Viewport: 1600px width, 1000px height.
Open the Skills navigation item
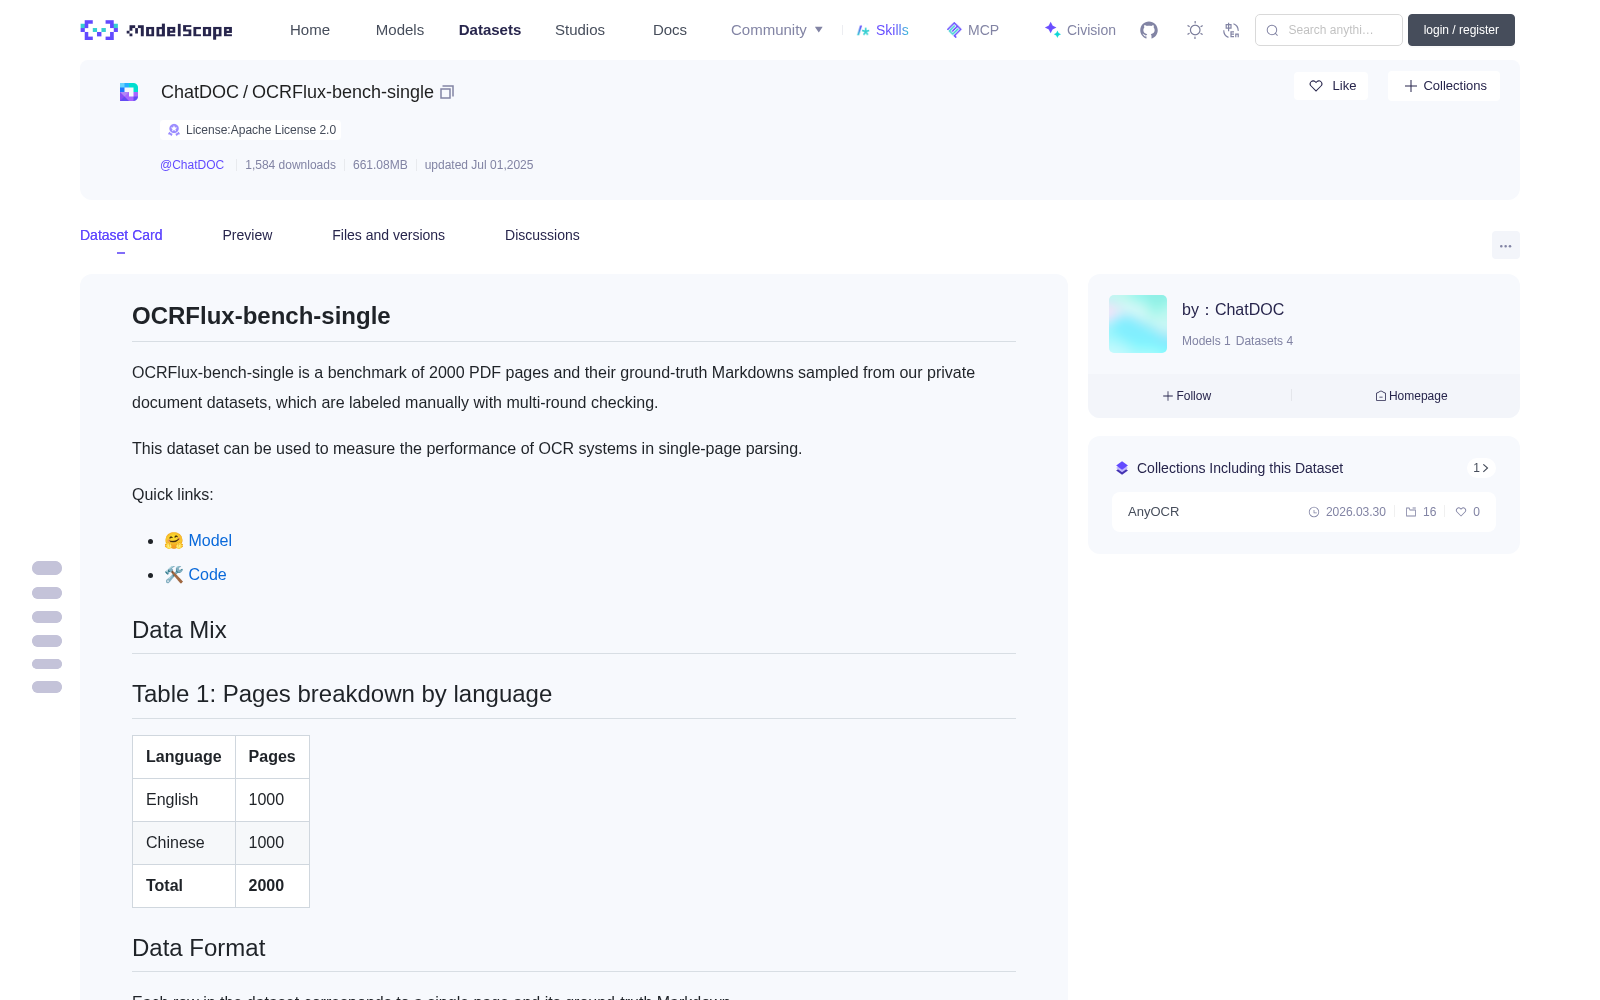click(x=883, y=30)
